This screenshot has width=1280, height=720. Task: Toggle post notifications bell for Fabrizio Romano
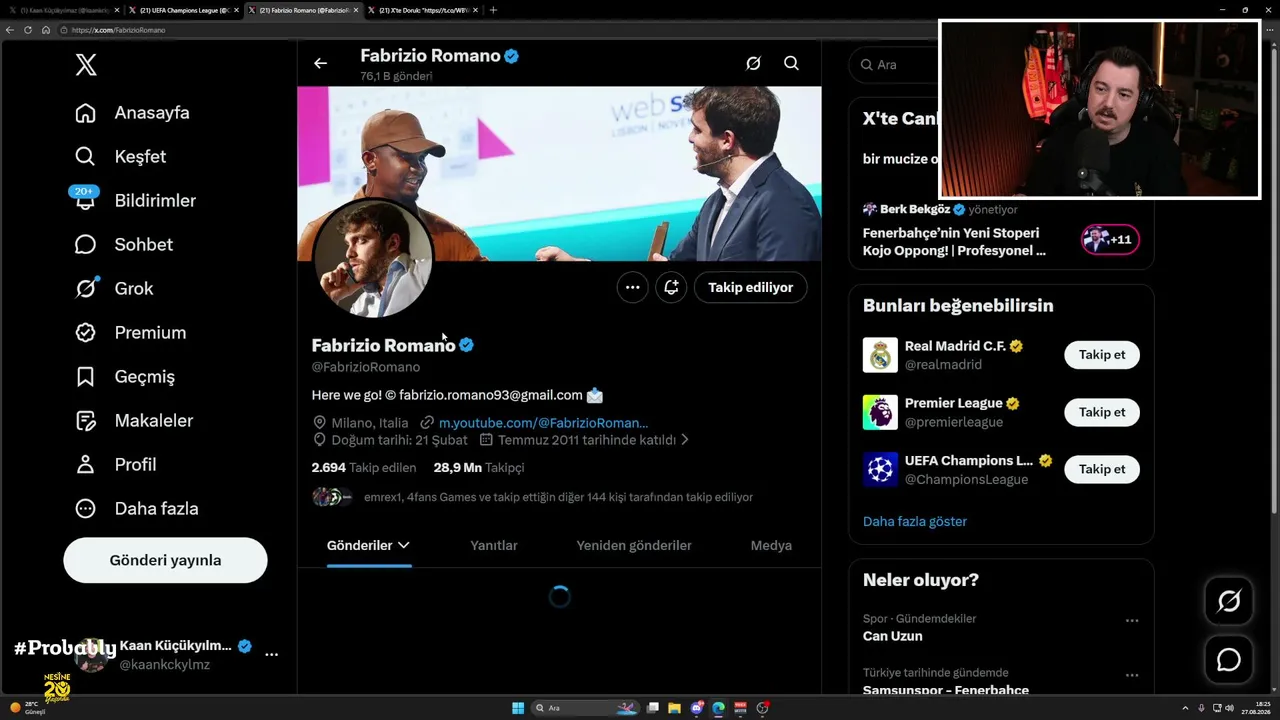[671, 287]
